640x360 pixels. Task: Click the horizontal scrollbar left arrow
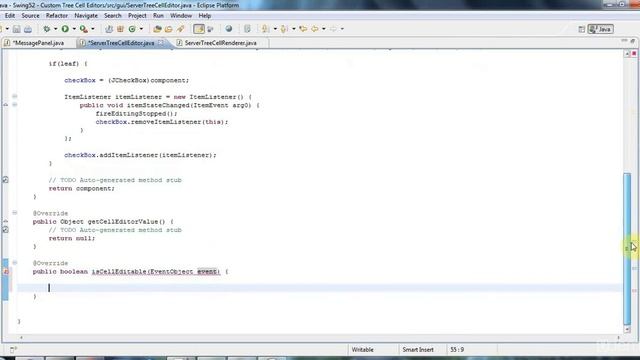click(21, 338)
